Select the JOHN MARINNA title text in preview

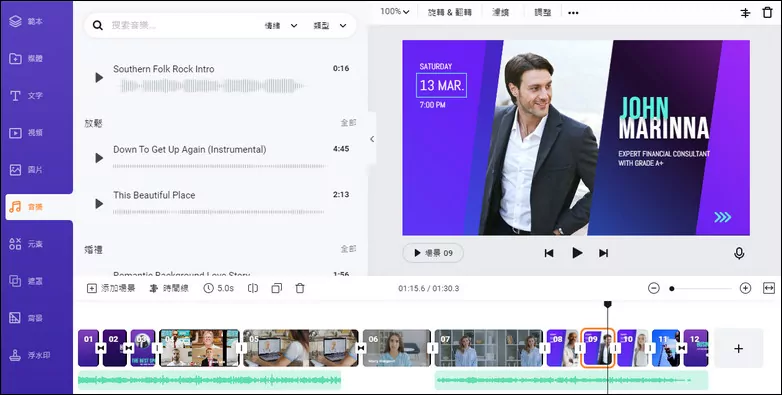[663, 118]
